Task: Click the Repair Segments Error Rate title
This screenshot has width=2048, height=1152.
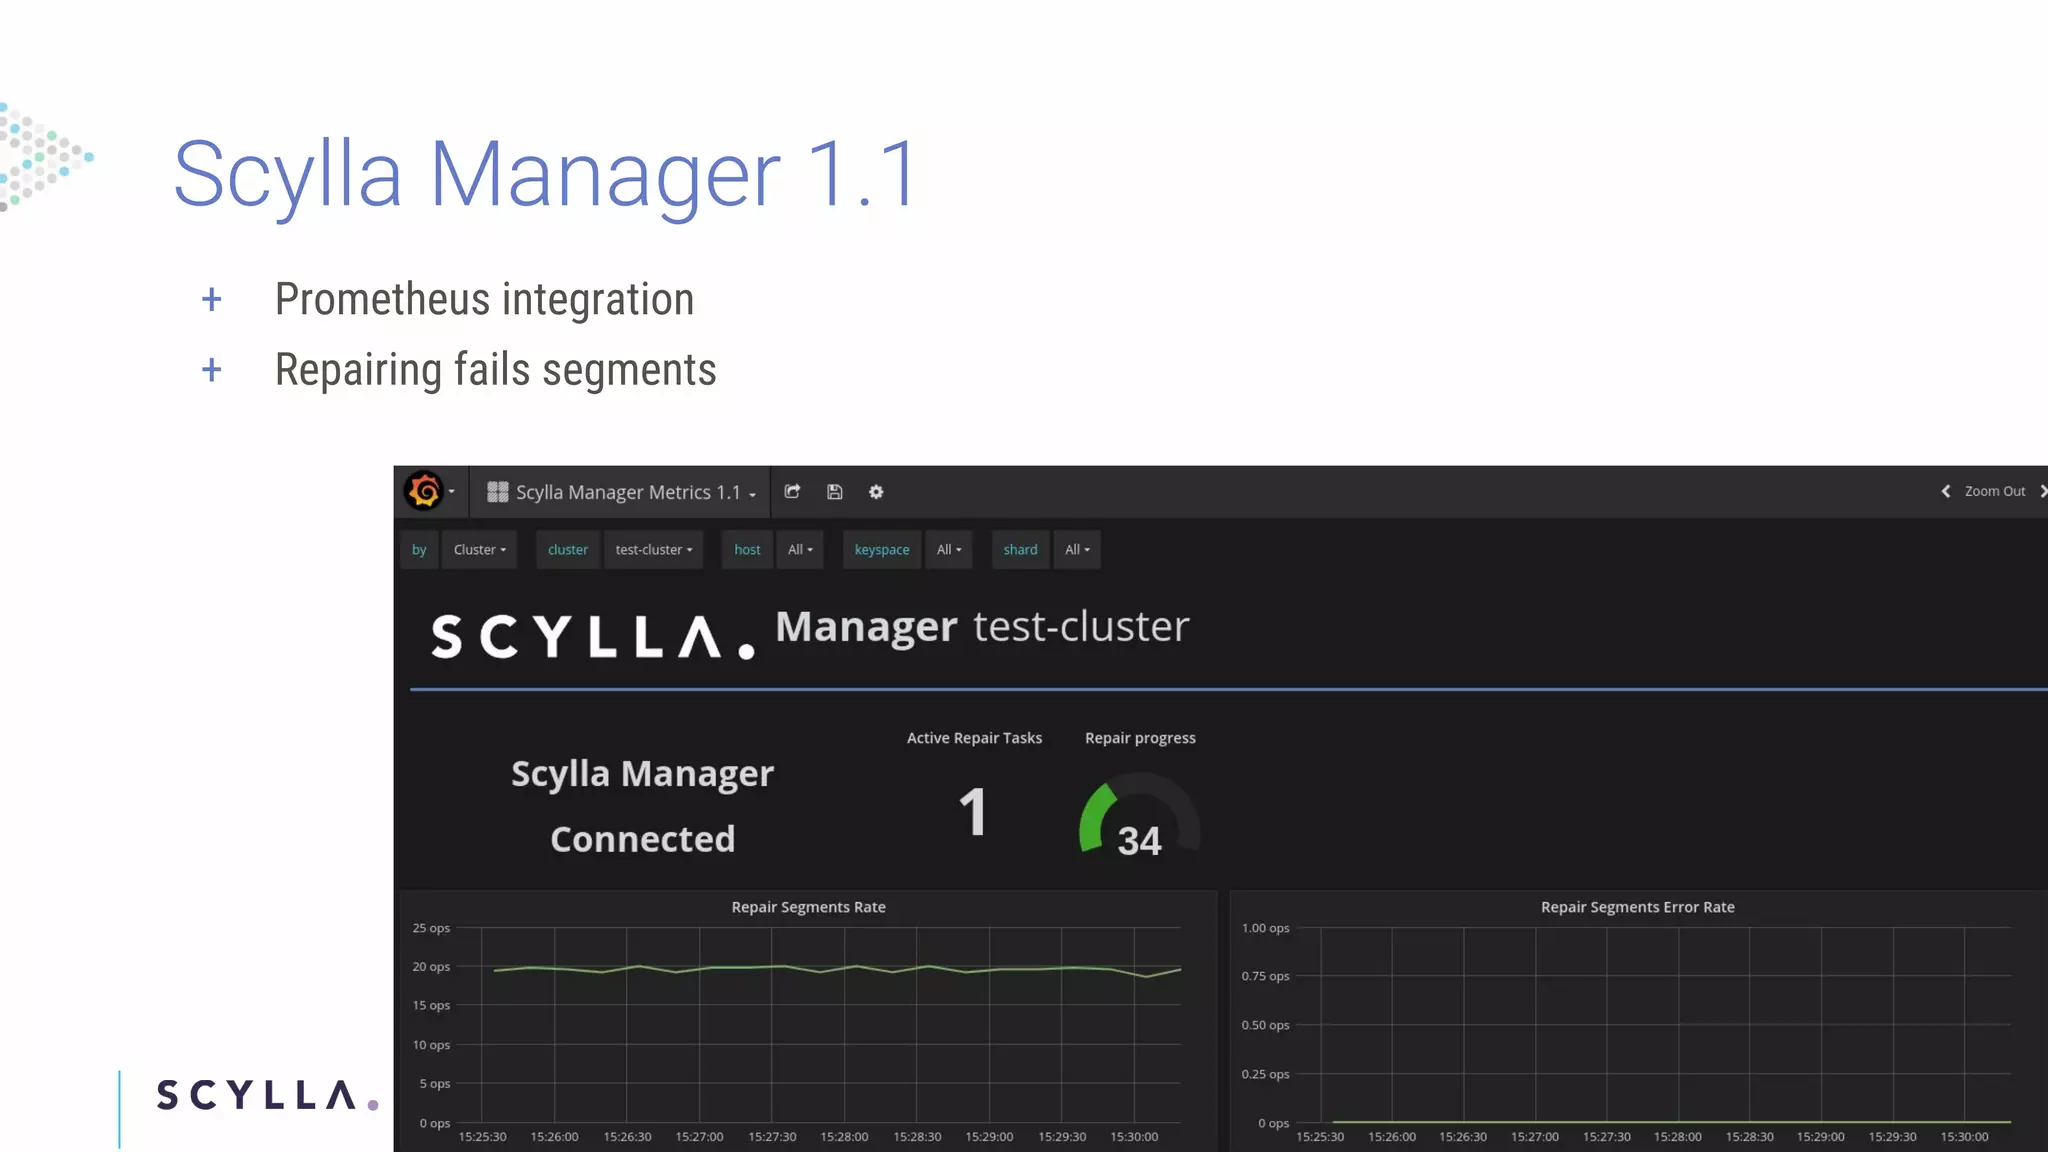Action: pos(1637,907)
